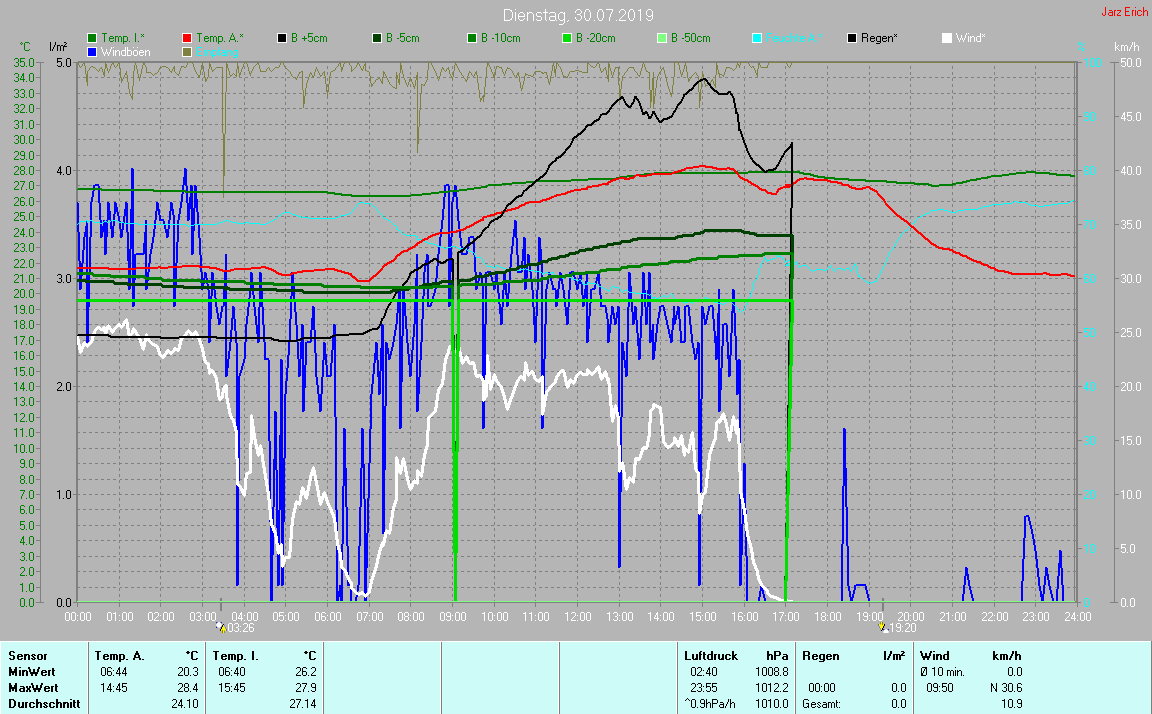Toggle the B -5cm legend label

(403, 38)
